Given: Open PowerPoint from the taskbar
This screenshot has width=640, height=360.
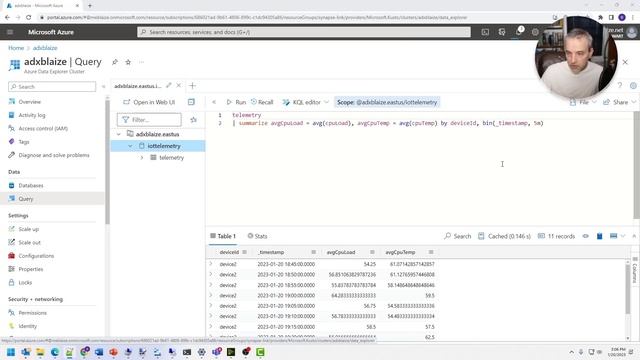Looking at the screenshot, I should pyautogui.click(x=113, y=352).
